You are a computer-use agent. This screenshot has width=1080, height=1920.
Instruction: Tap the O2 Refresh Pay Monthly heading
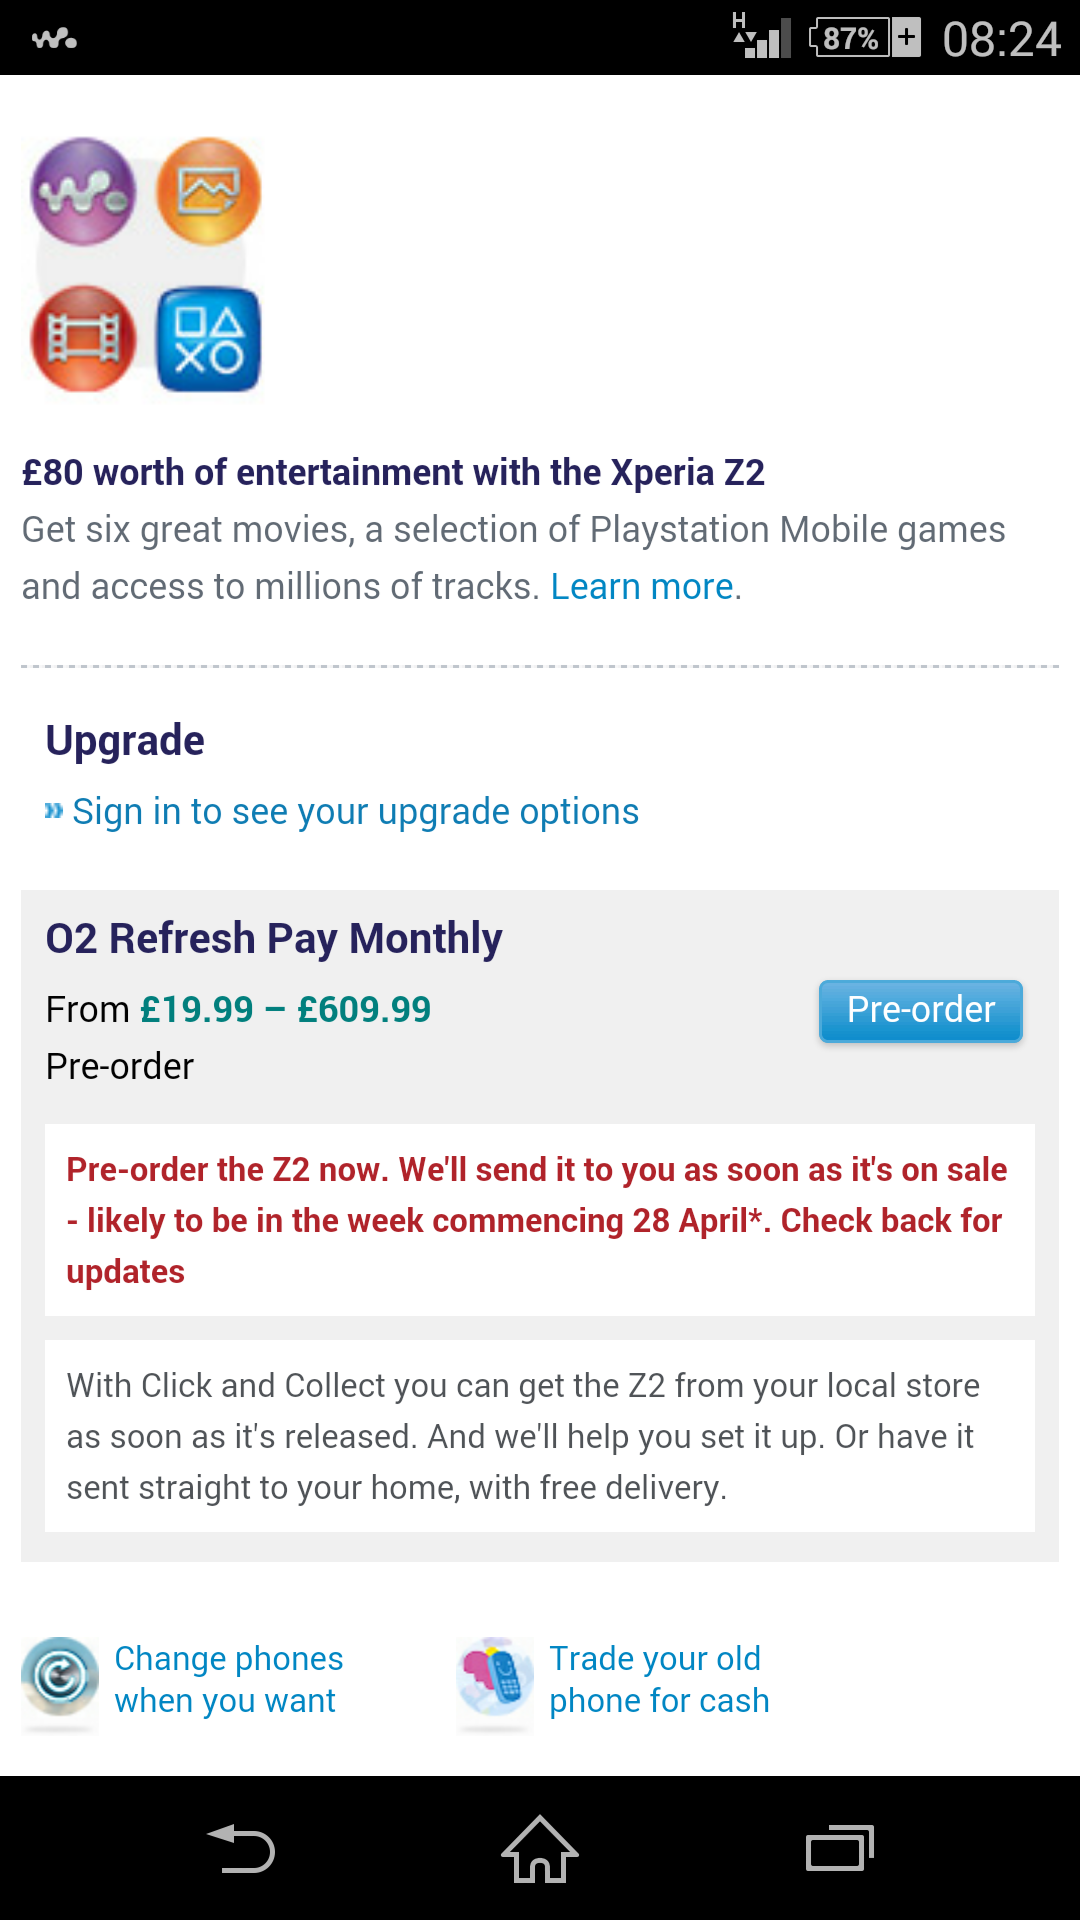point(274,939)
